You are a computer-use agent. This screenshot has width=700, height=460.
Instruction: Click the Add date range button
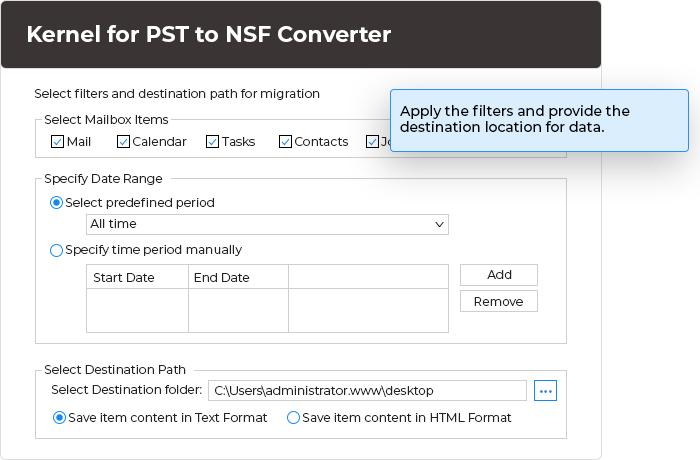(x=499, y=275)
